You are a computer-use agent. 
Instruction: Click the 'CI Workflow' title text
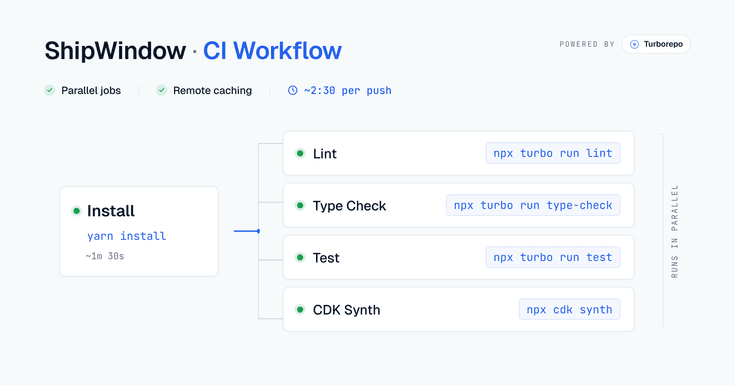pos(272,51)
